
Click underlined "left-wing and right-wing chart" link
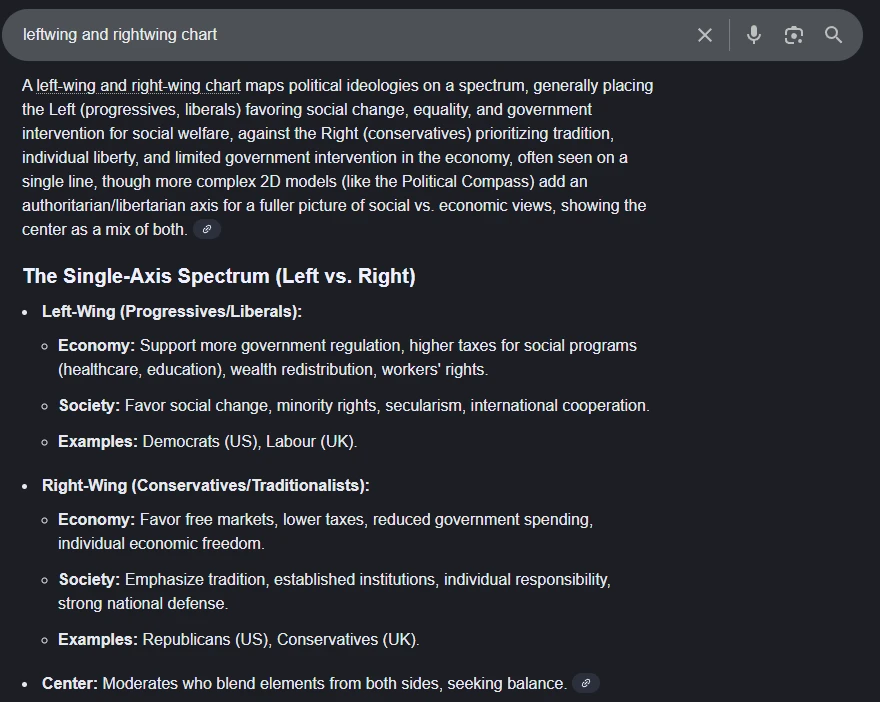138,85
